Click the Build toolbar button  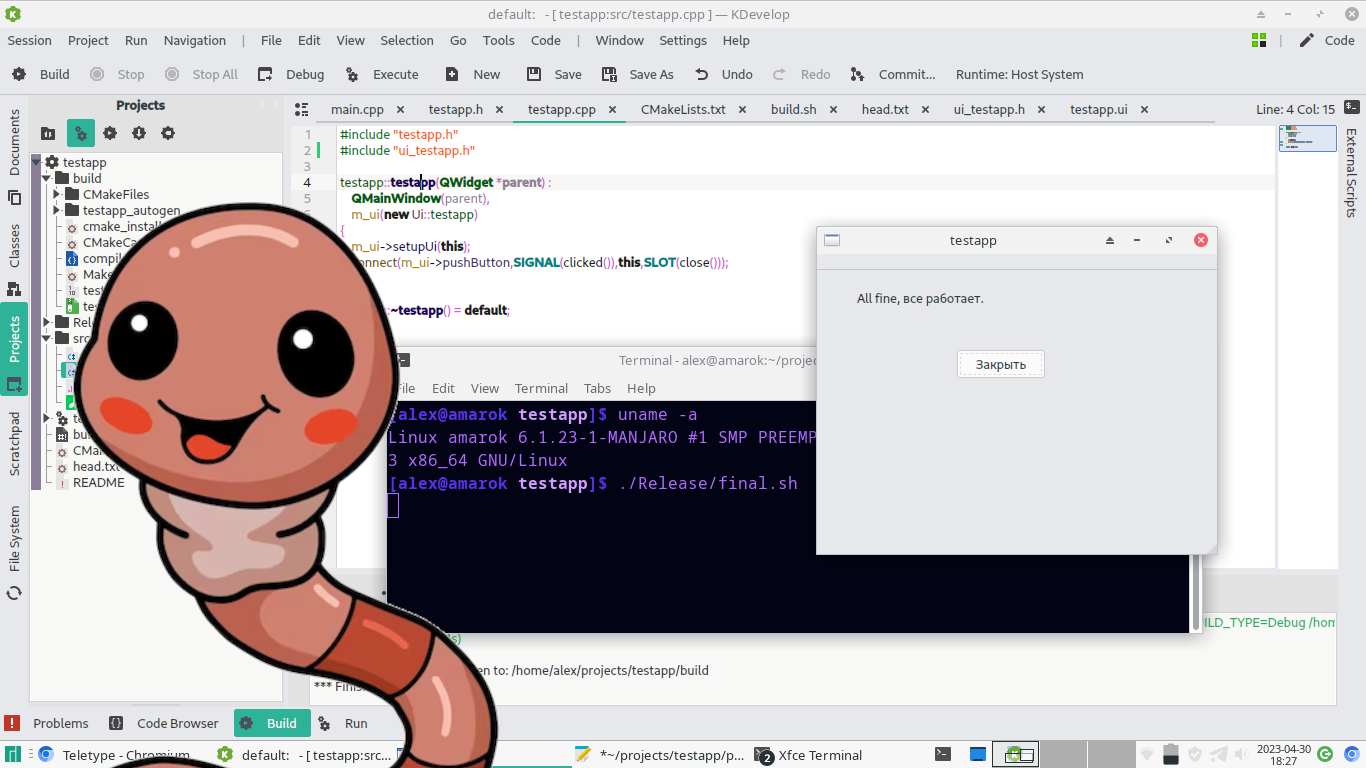click(x=41, y=74)
